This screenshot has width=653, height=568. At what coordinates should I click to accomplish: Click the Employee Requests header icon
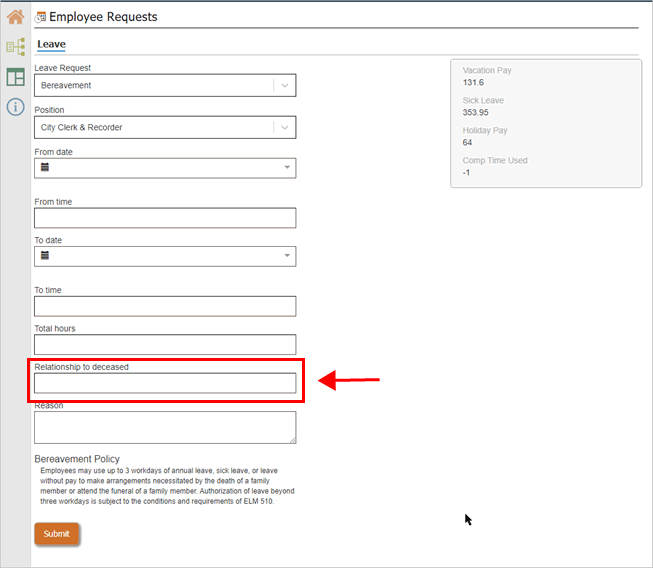(x=41, y=17)
